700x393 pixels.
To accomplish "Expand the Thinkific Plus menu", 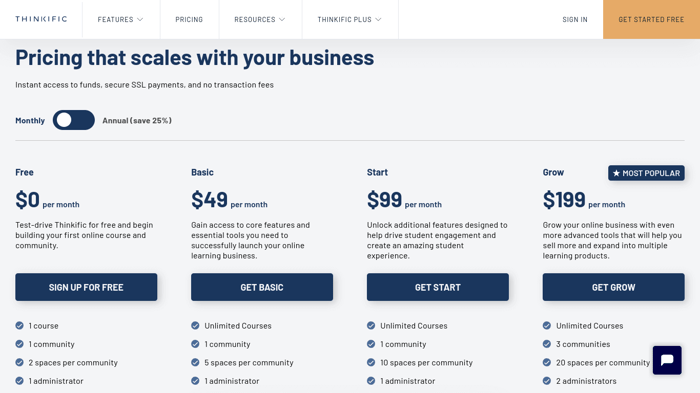I will point(350,19).
